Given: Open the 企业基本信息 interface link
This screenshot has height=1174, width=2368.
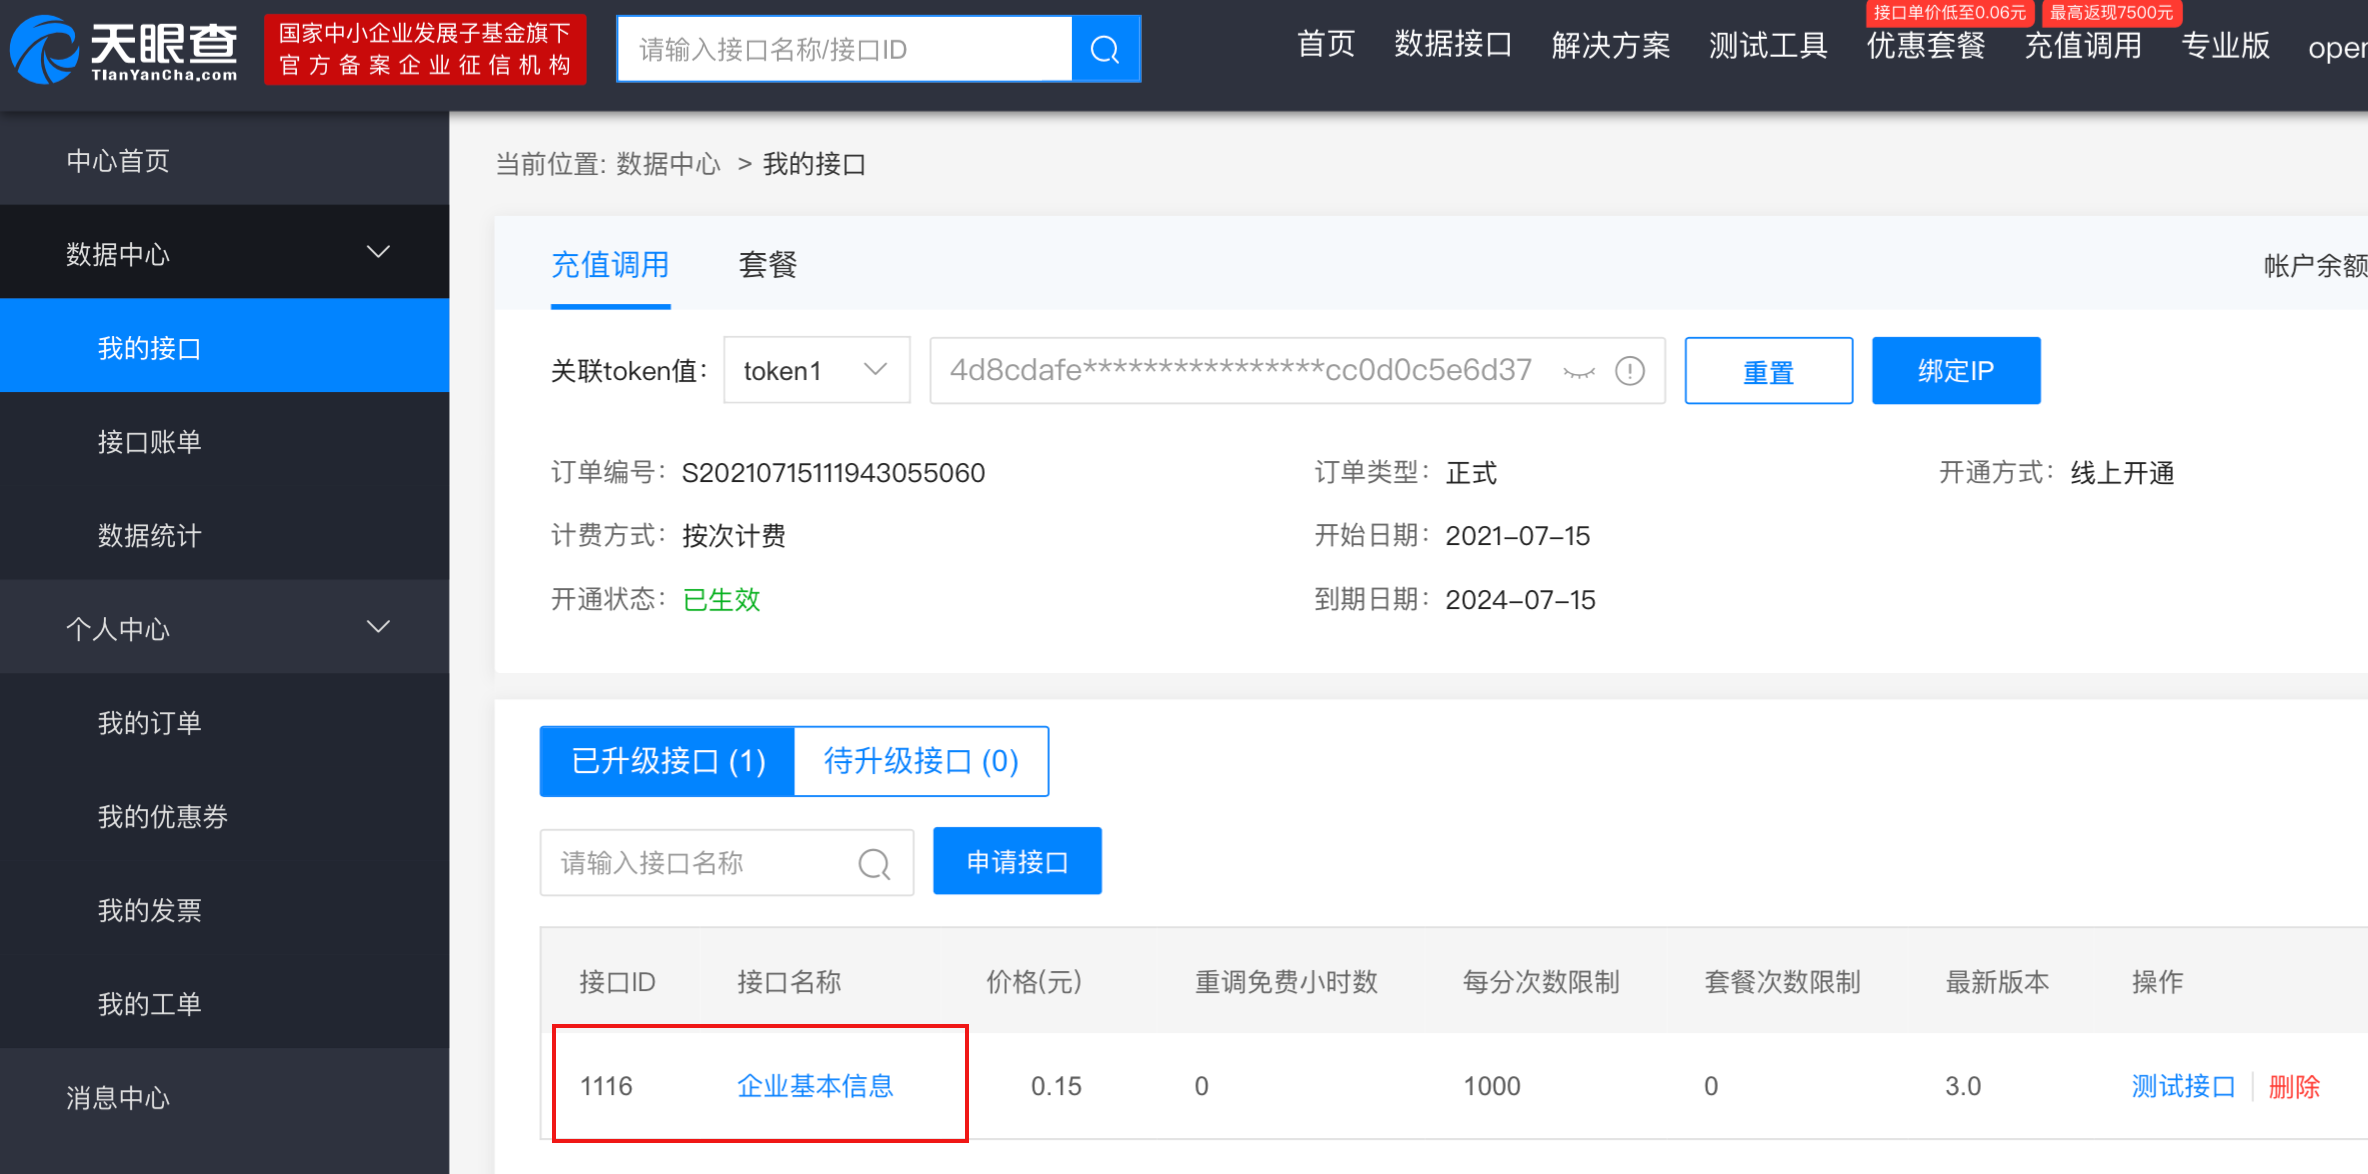Looking at the screenshot, I should click(x=815, y=1086).
